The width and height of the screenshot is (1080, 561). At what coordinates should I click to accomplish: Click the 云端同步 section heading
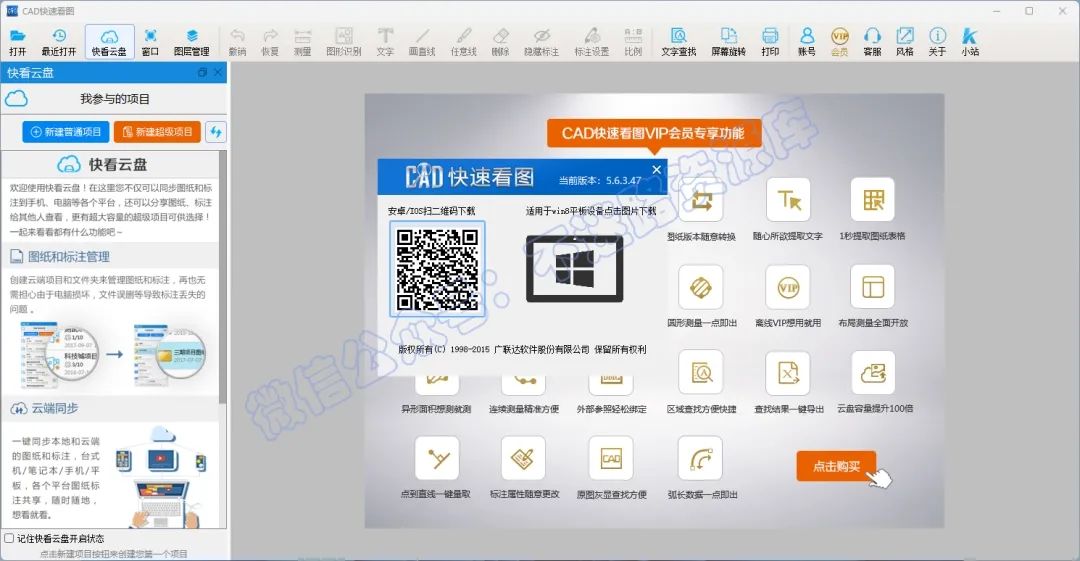pos(54,408)
